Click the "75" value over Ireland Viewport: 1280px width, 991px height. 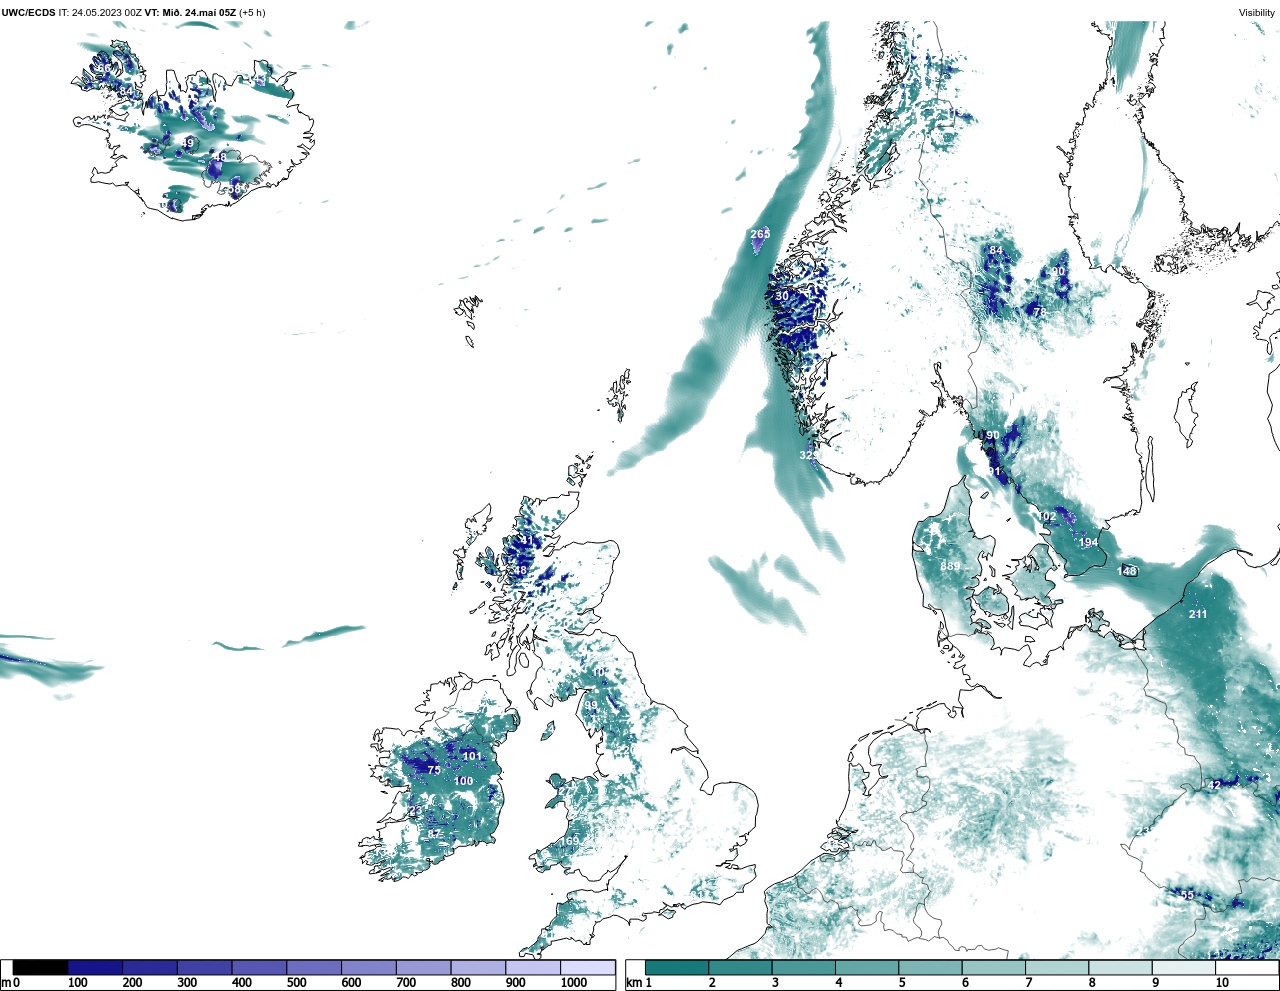(434, 770)
